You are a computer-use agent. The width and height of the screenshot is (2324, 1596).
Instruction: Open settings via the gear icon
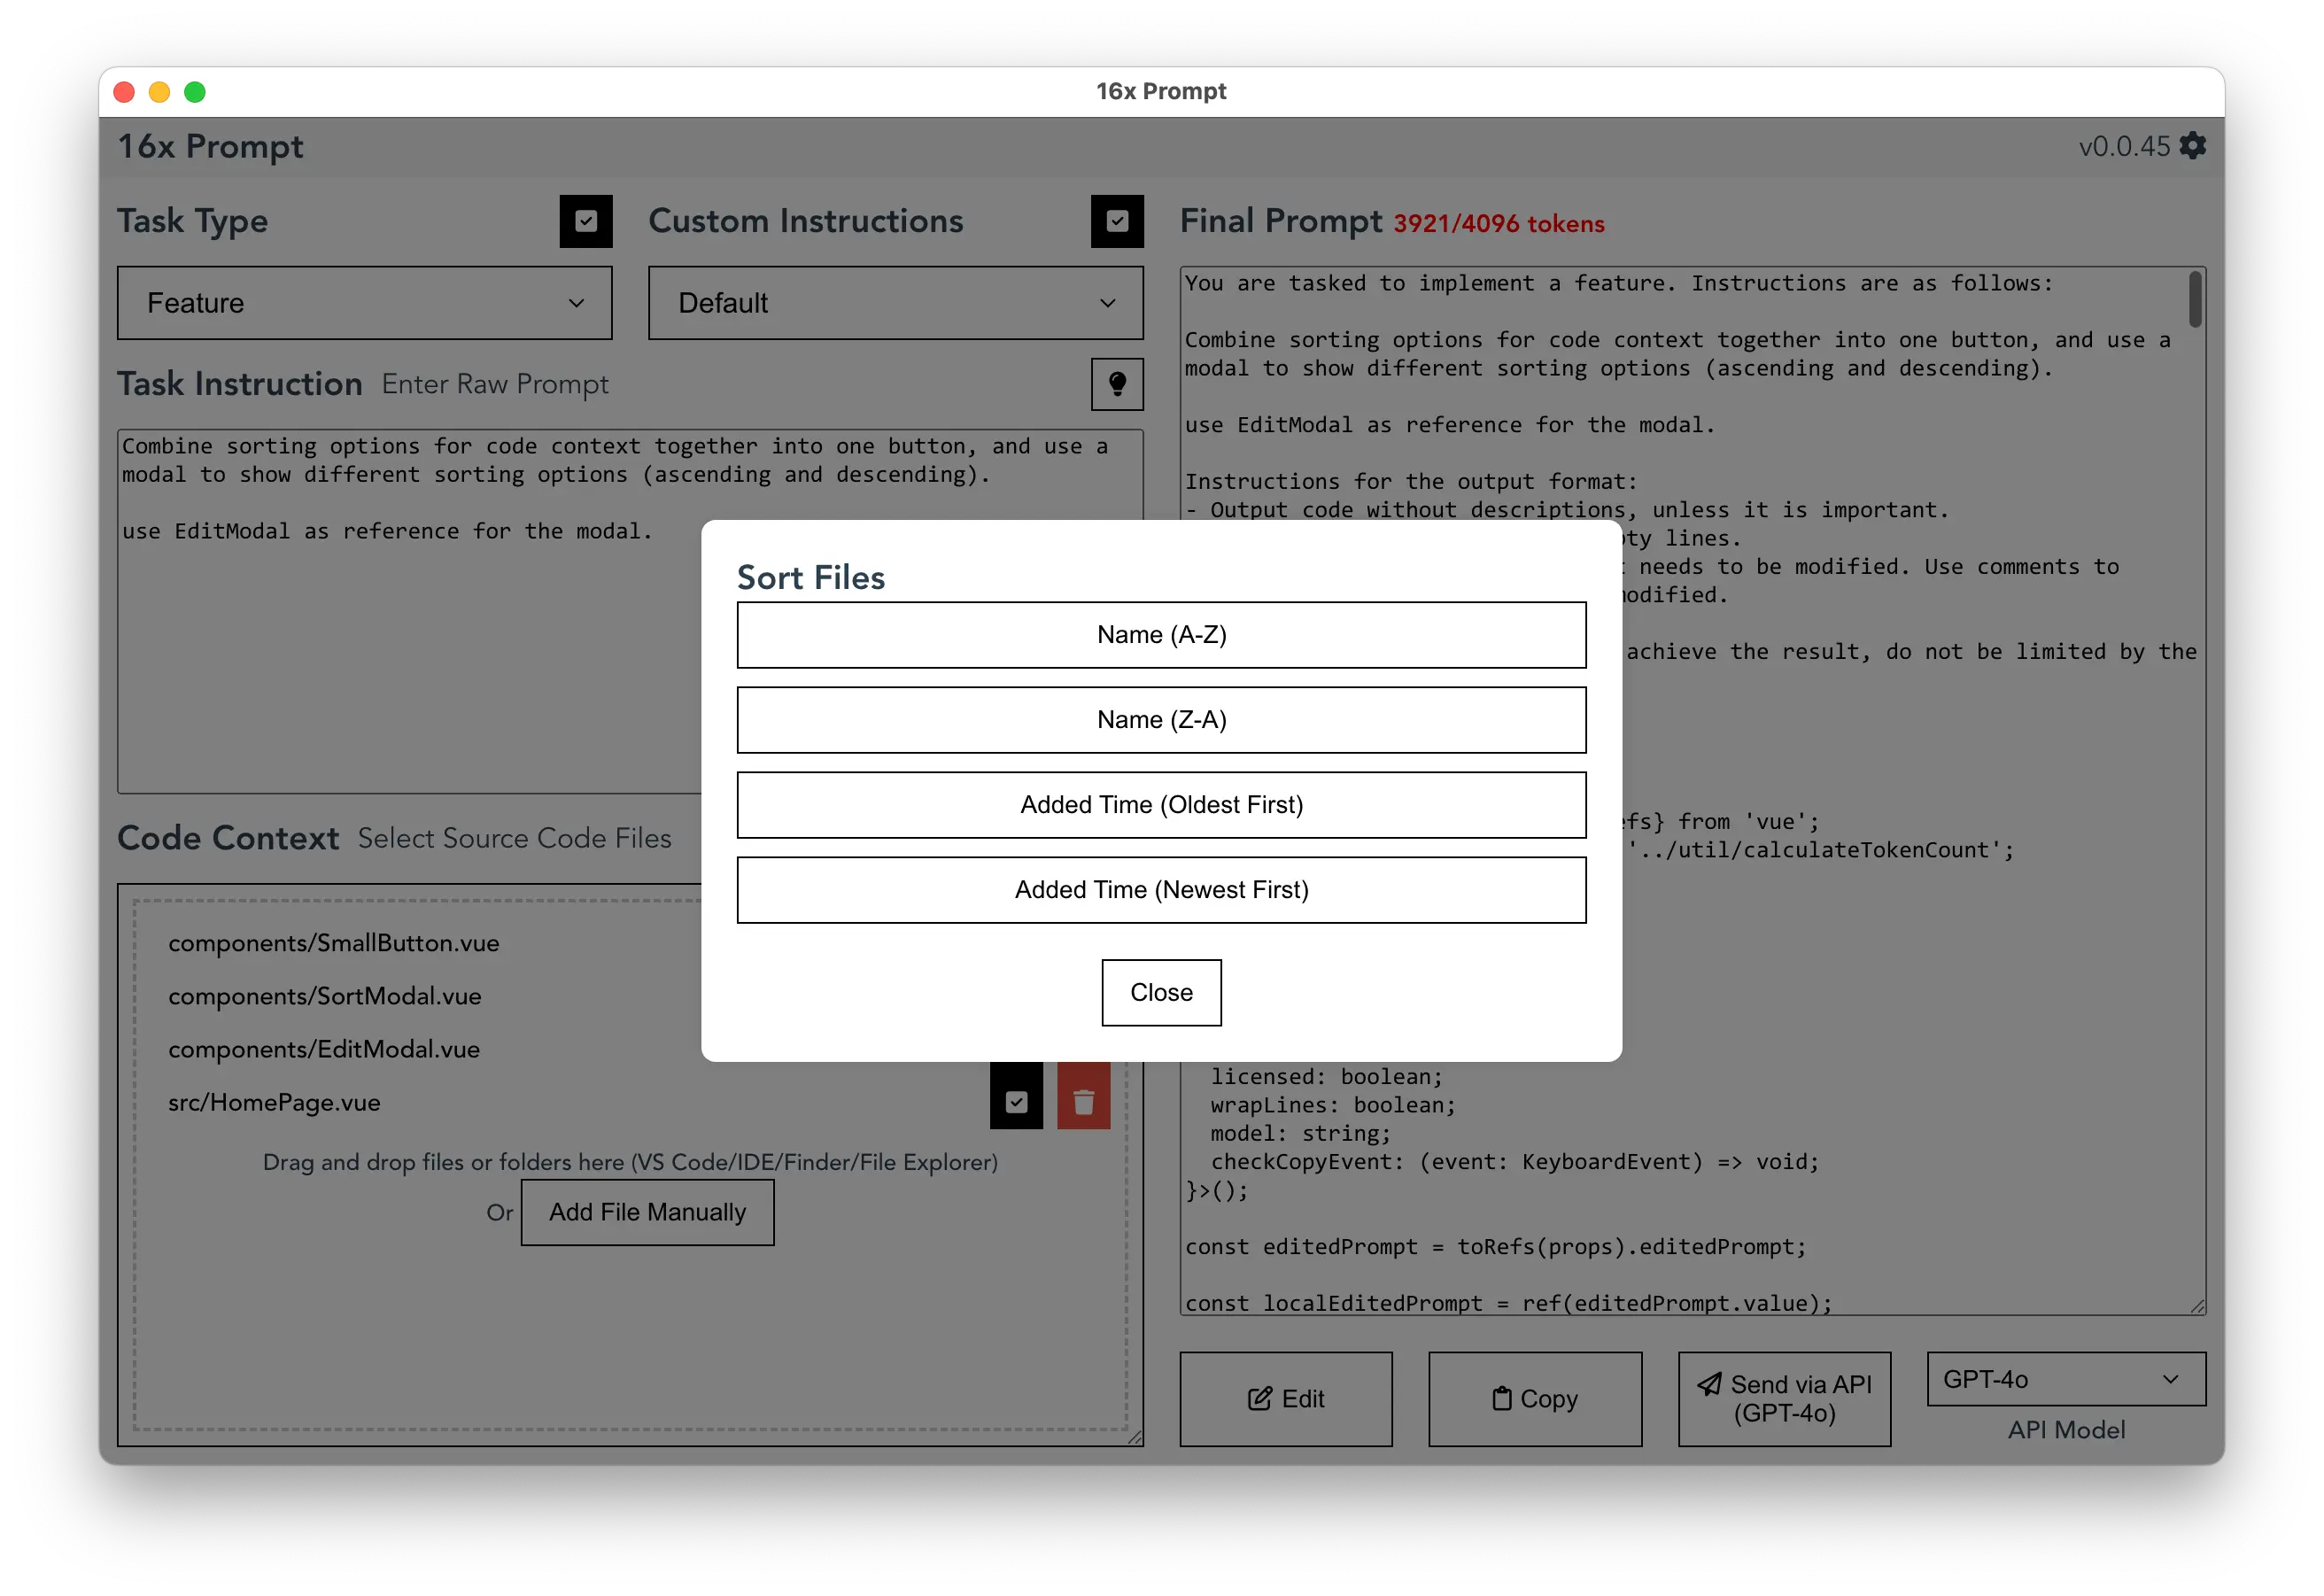tap(2192, 146)
